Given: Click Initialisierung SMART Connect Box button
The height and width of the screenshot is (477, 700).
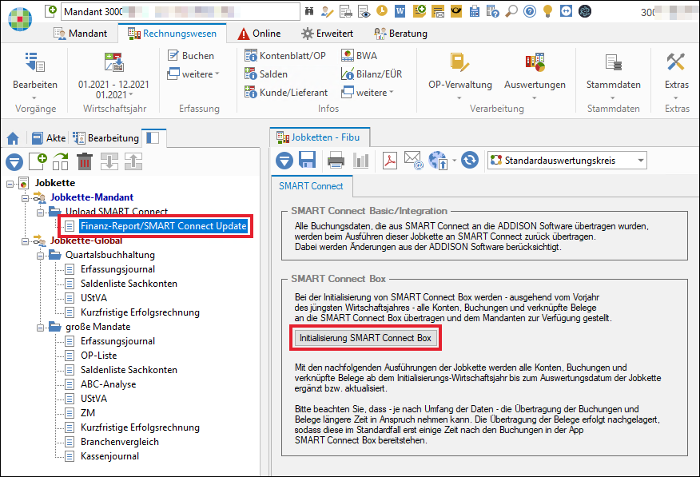Looking at the screenshot, I should click(x=365, y=338).
